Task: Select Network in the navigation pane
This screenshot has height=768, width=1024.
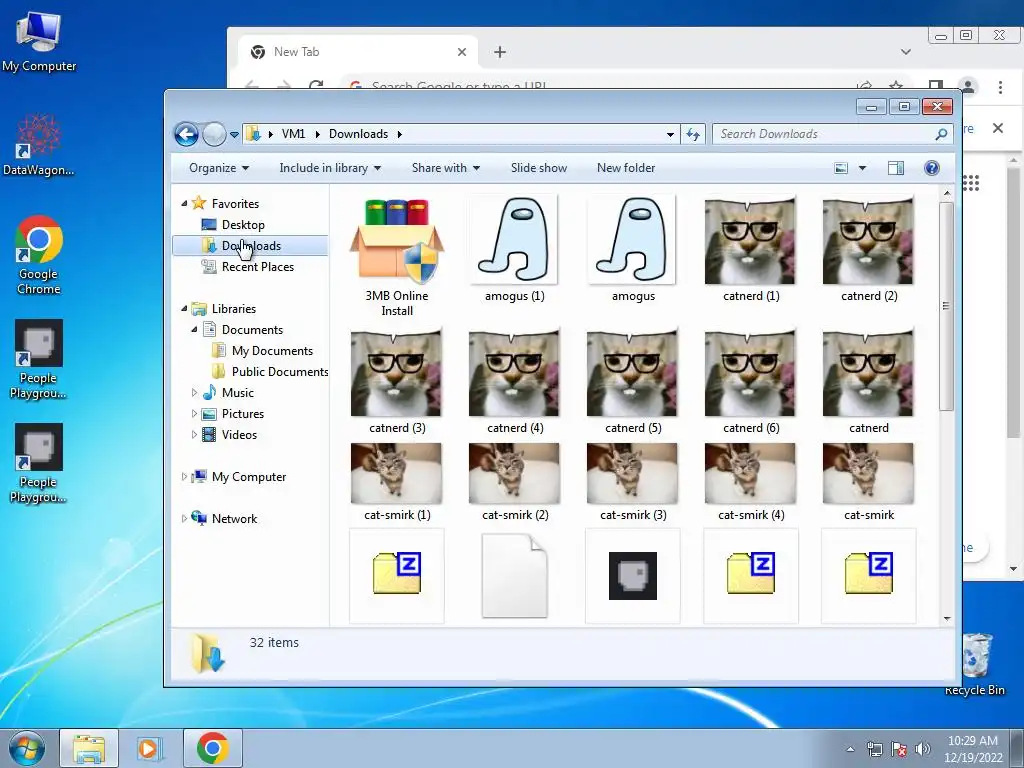Action: click(234, 519)
